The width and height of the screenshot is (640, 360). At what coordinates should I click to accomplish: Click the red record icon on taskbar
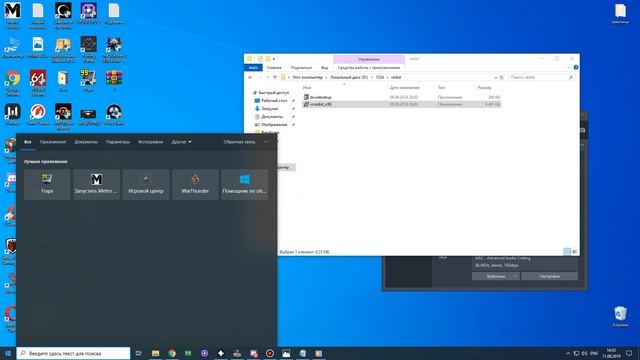(x=270, y=353)
